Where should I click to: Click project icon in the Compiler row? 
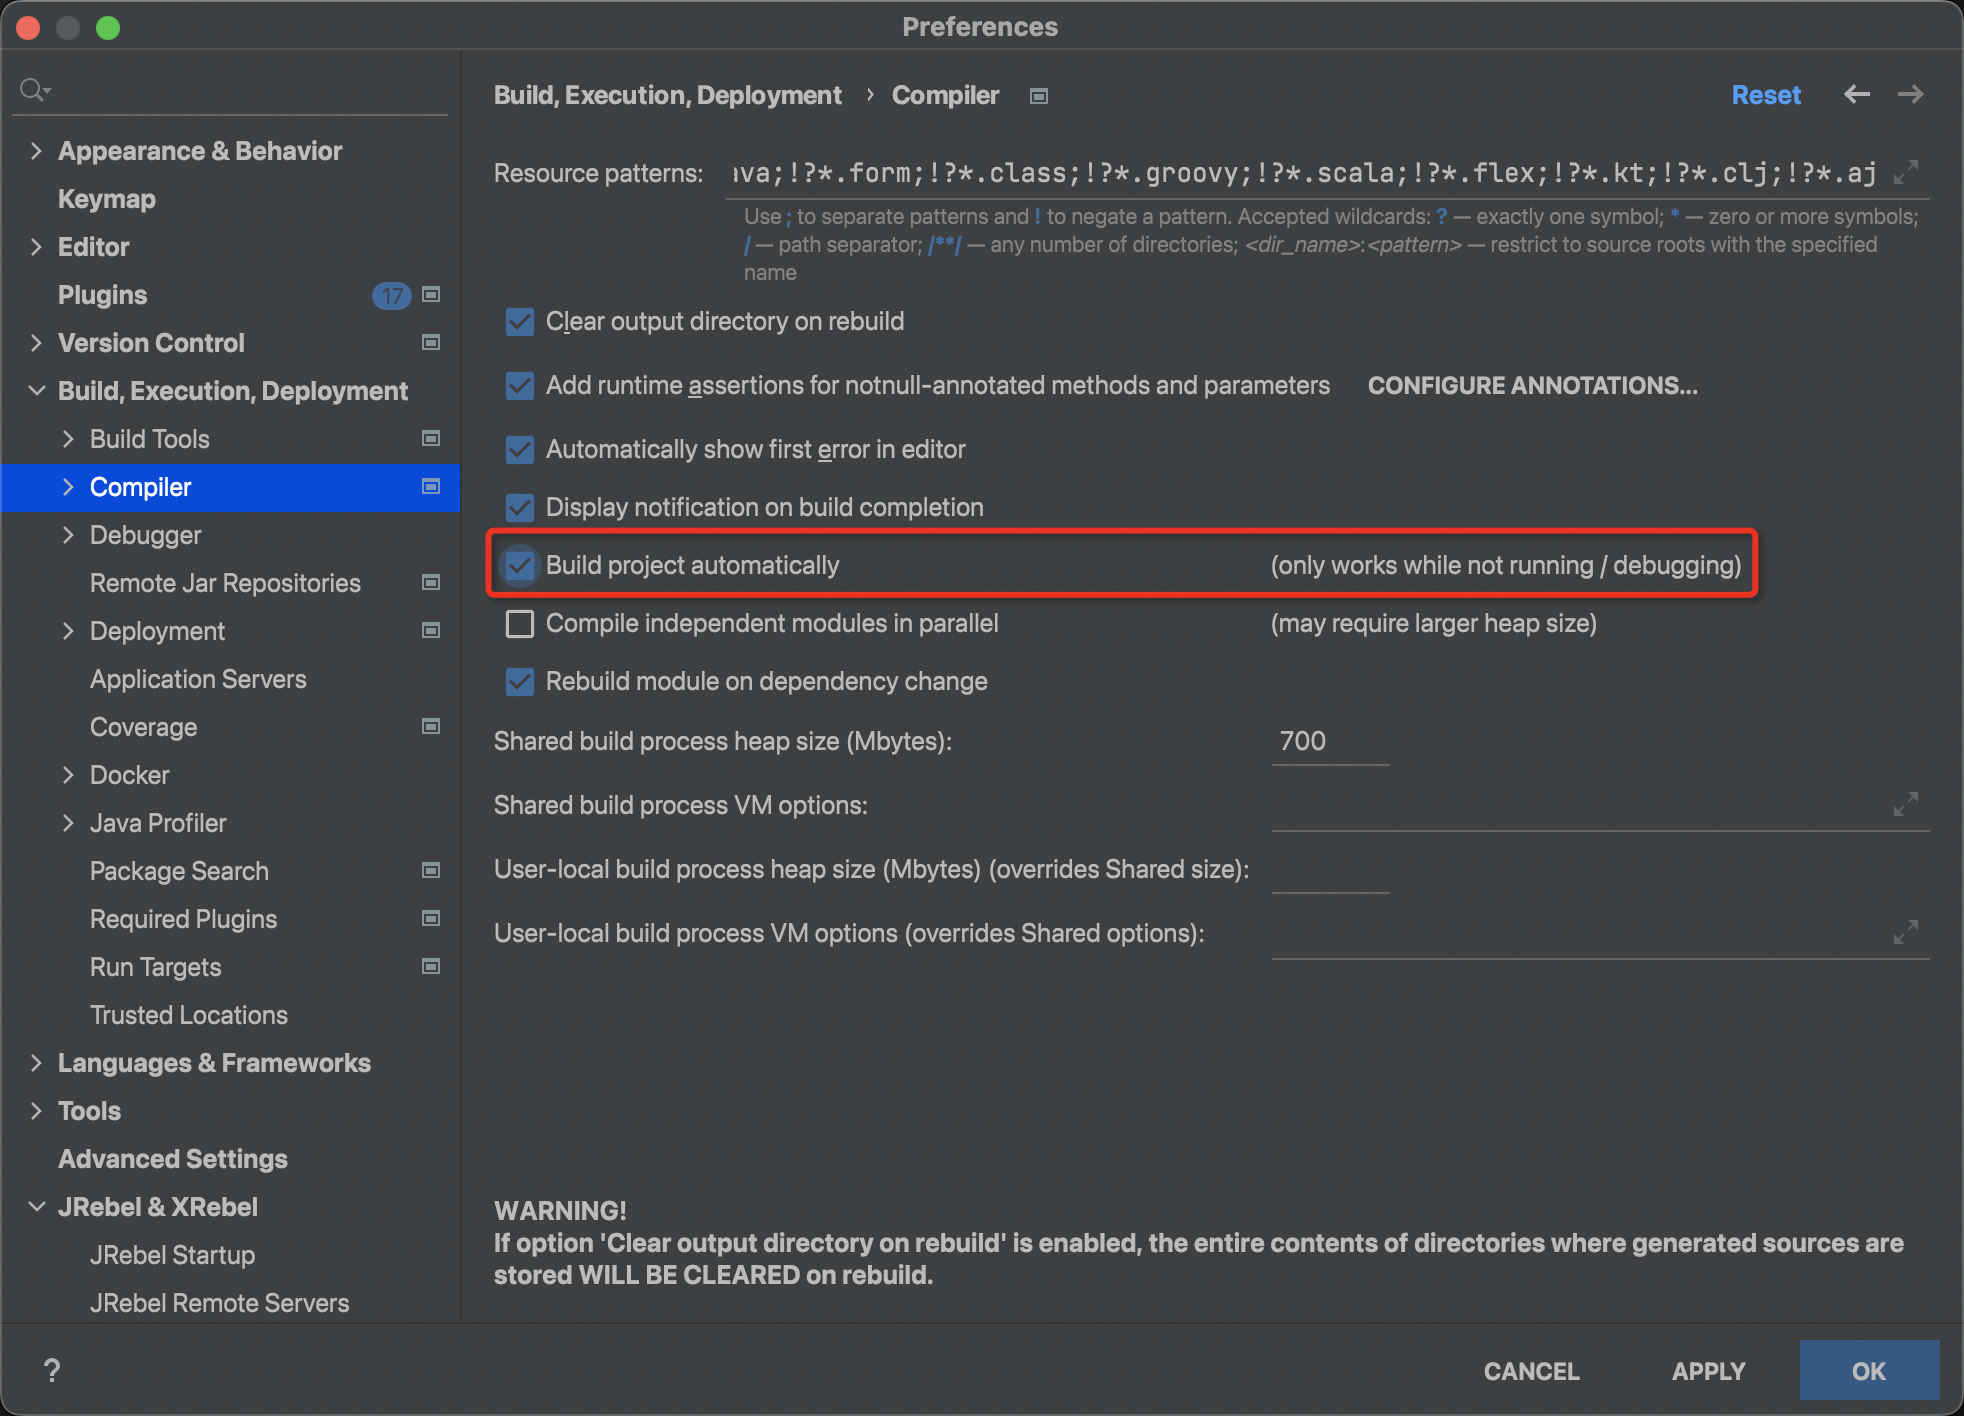click(x=431, y=486)
